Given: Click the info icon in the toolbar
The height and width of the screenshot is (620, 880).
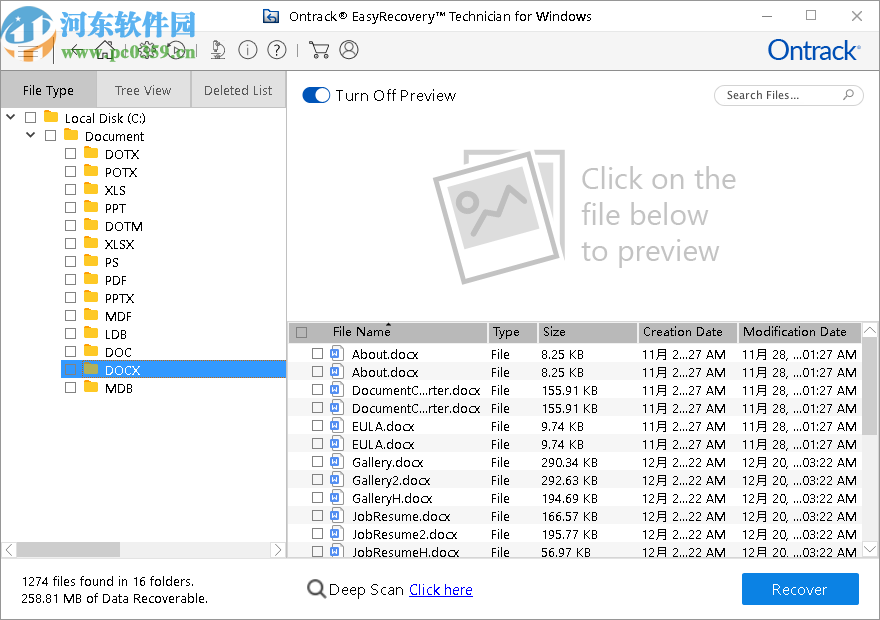Looking at the screenshot, I should click(247, 49).
